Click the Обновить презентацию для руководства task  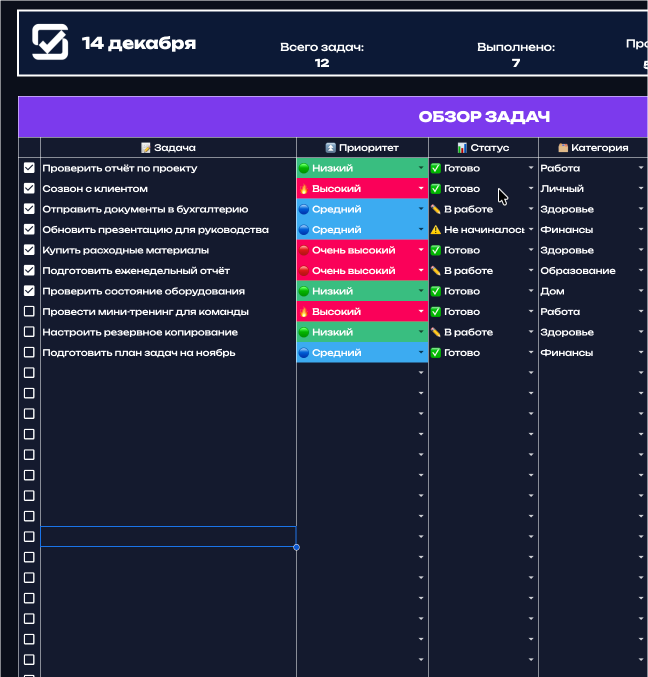155,230
